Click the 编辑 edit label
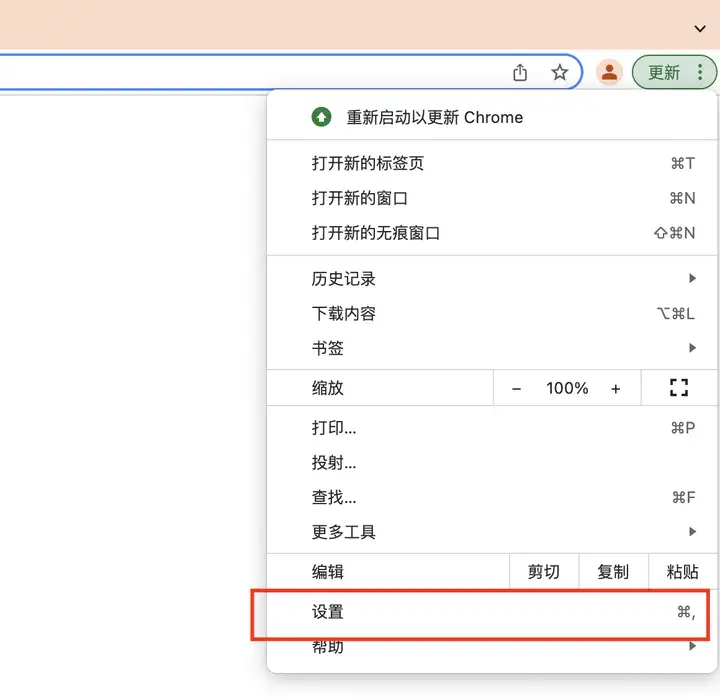 click(x=327, y=572)
